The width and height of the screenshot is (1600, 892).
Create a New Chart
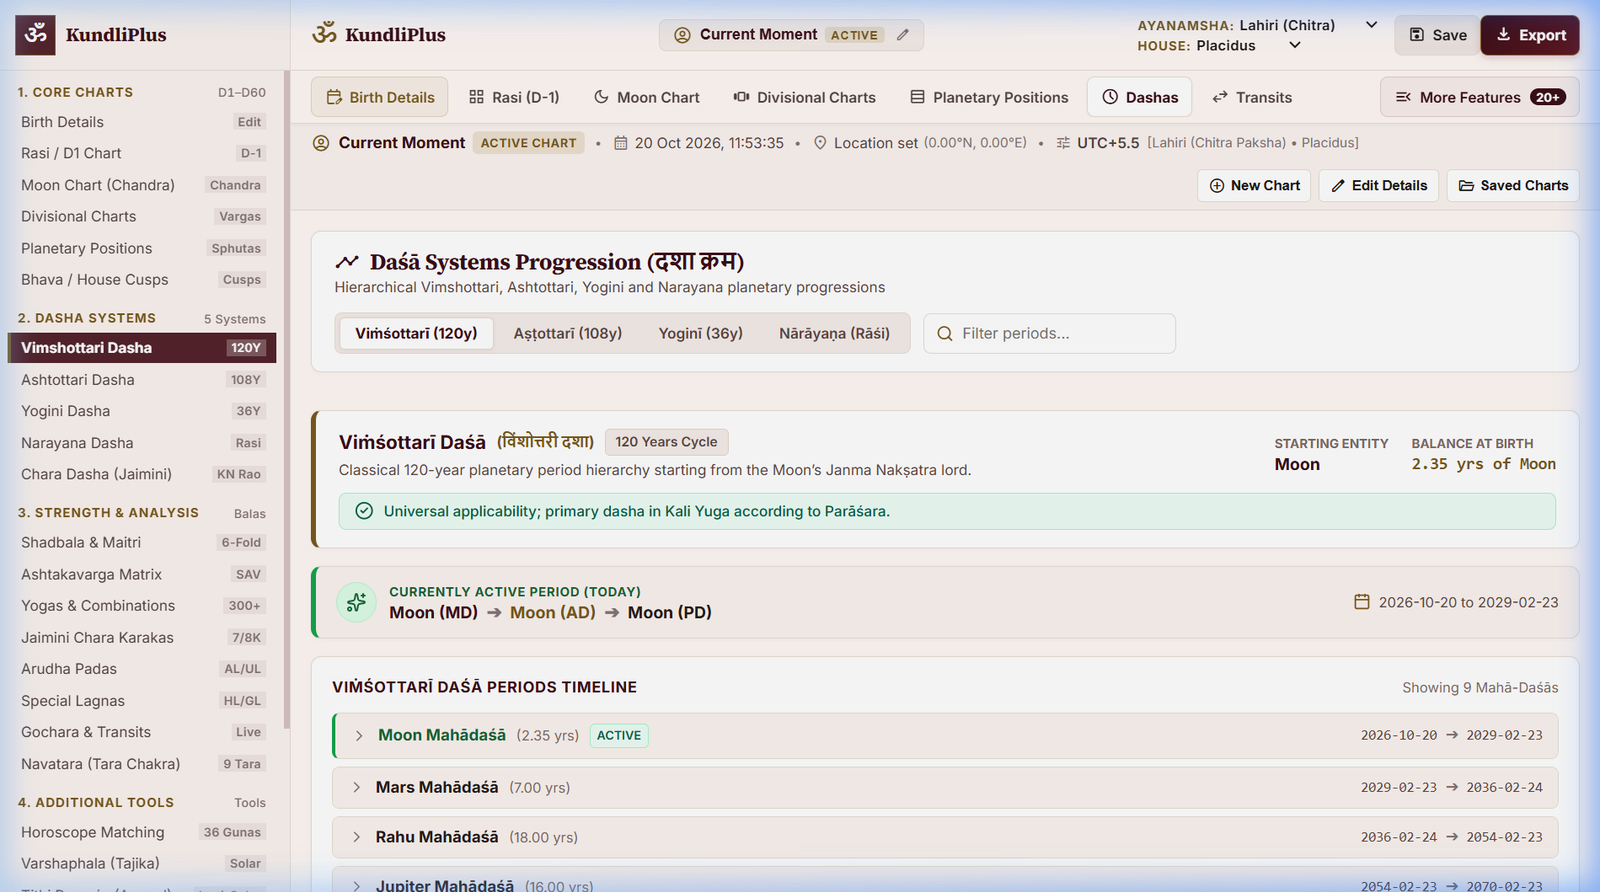[1254, 185]
